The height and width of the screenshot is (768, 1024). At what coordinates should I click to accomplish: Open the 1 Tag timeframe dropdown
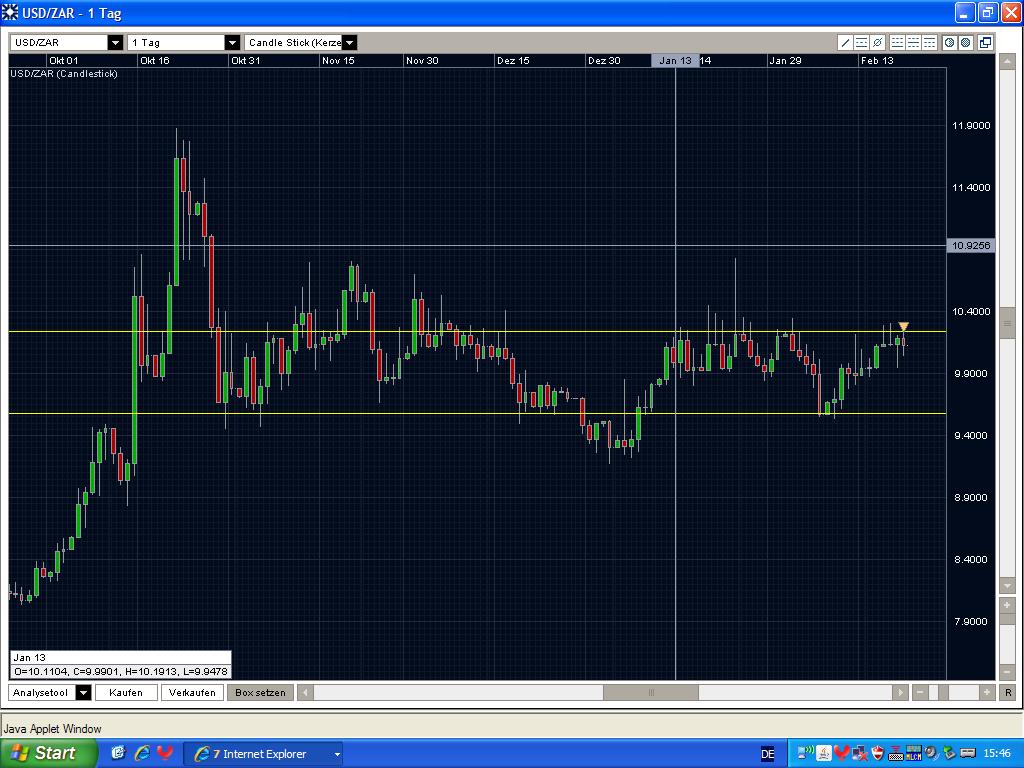click(x=233, y=43)
